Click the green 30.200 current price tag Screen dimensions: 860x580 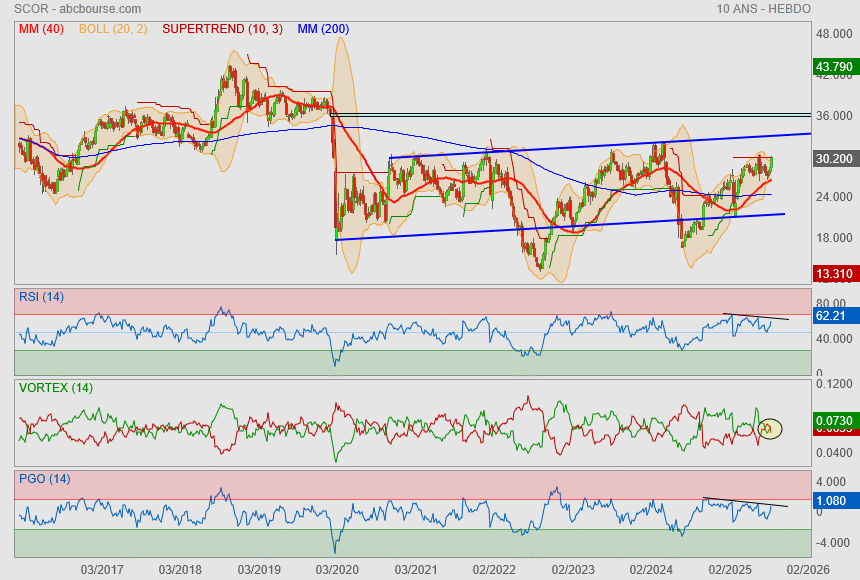[833, 158]
